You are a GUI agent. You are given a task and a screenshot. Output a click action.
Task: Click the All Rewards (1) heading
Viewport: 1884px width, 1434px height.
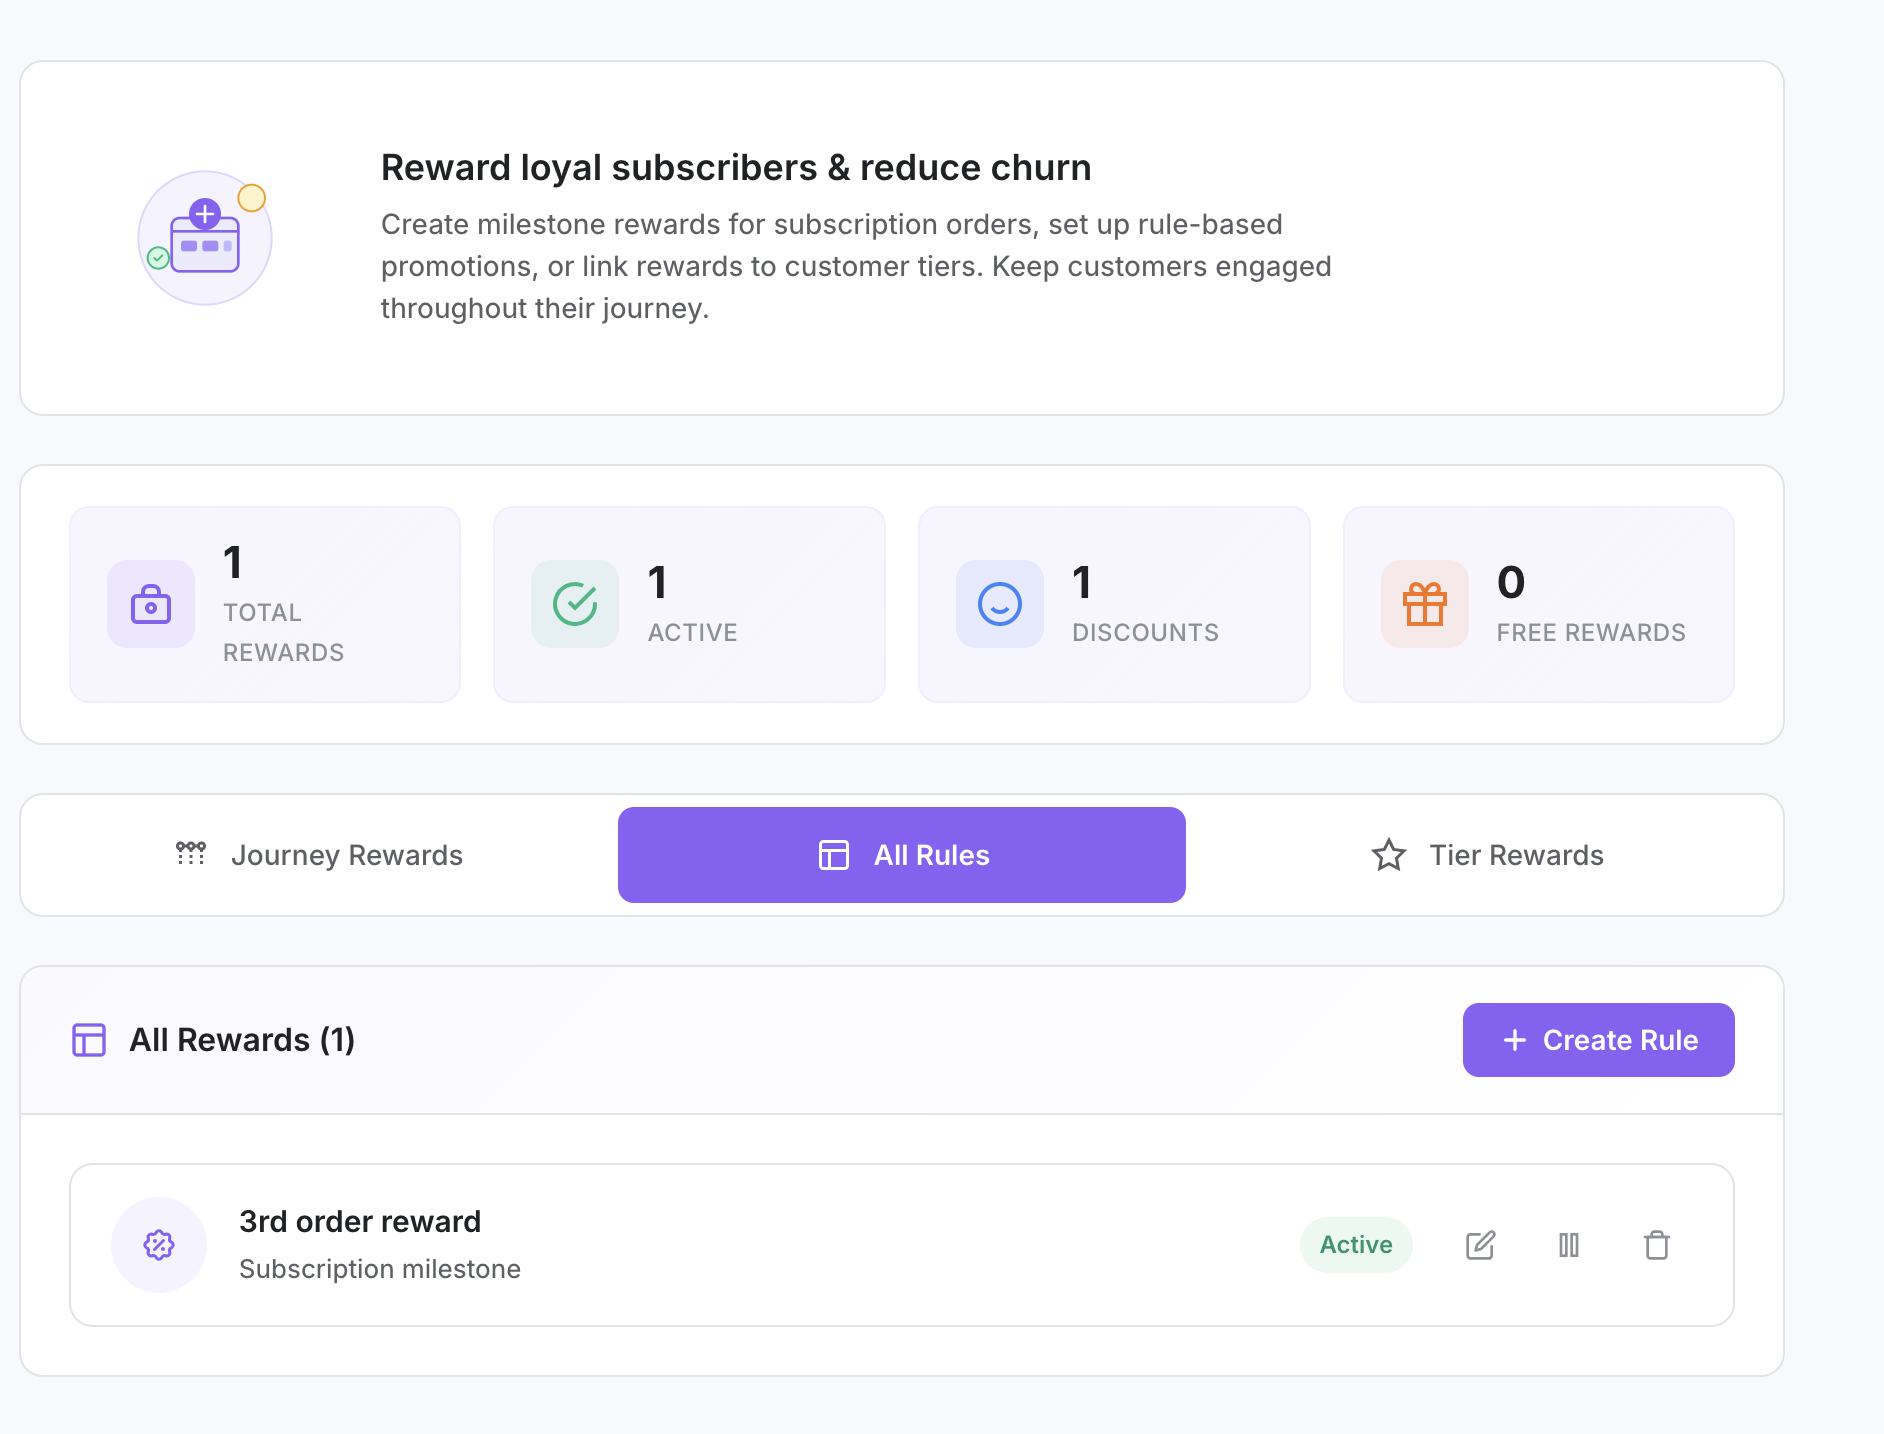242,1040
